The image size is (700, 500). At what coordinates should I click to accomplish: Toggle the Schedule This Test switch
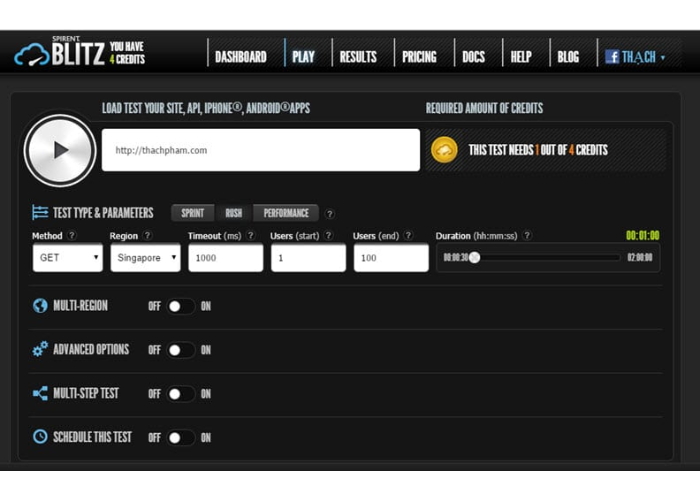pyautogui.click(x=180, y=438)
